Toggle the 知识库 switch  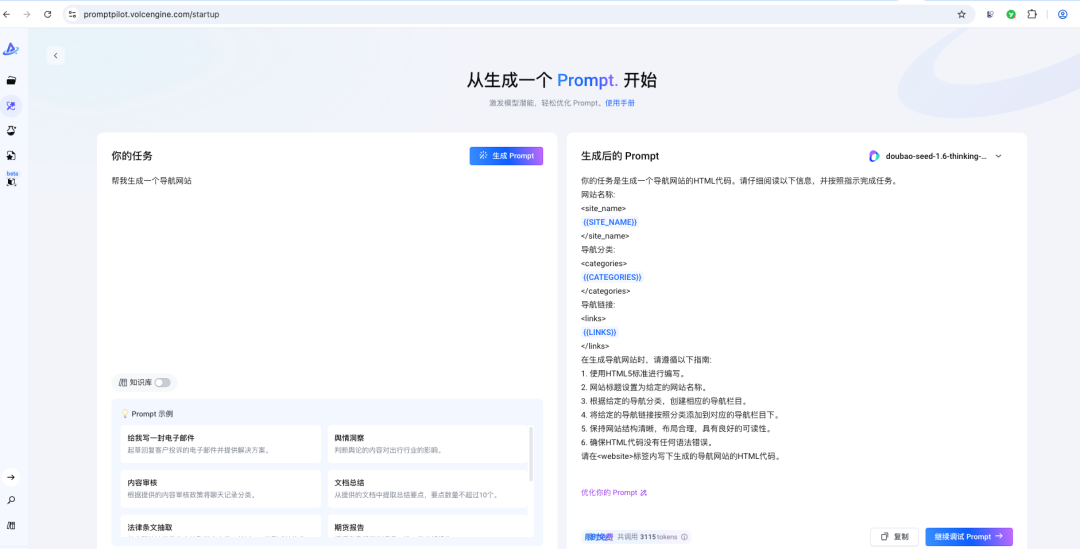click(x=162, y=382)
